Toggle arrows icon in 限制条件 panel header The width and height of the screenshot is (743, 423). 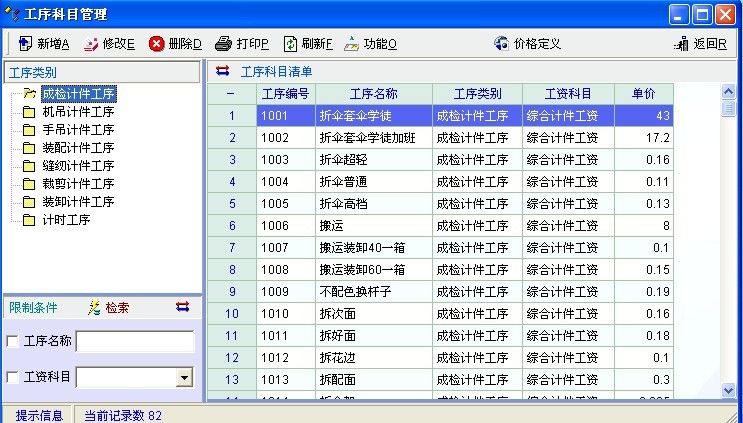point(182,307)
